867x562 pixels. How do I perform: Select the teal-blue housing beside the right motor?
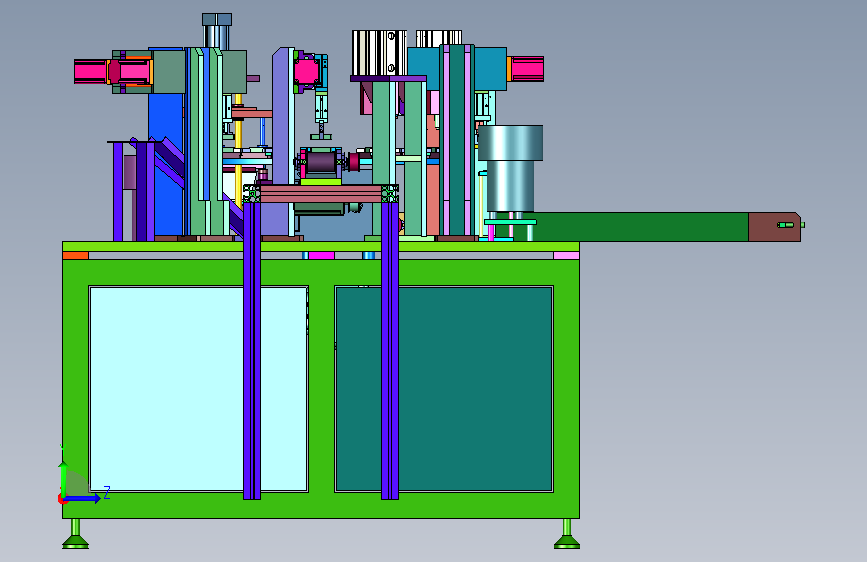point(490,69)
